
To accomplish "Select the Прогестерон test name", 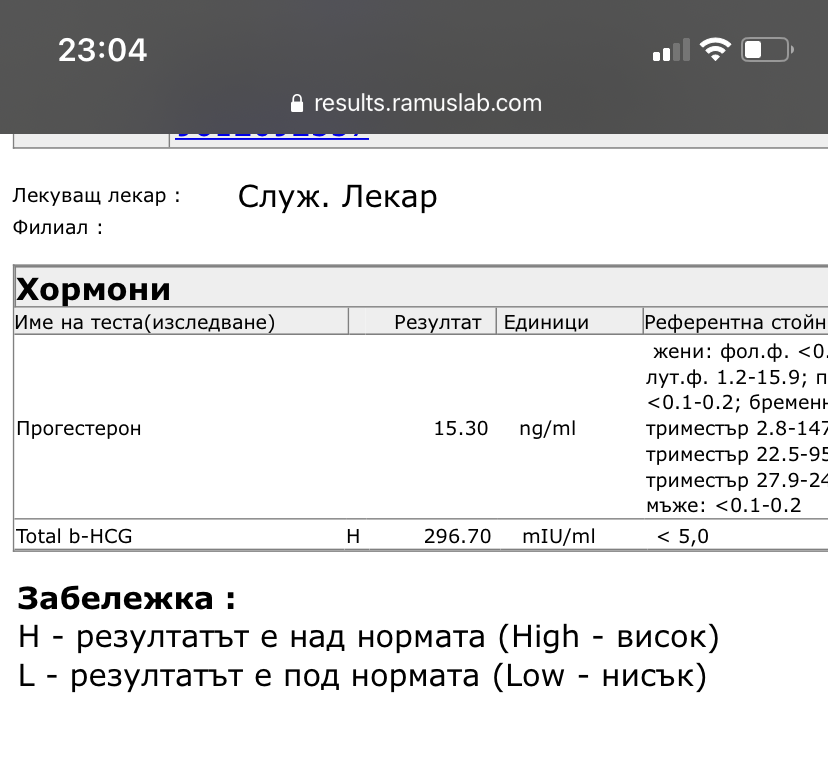I will tap(79, 428).
